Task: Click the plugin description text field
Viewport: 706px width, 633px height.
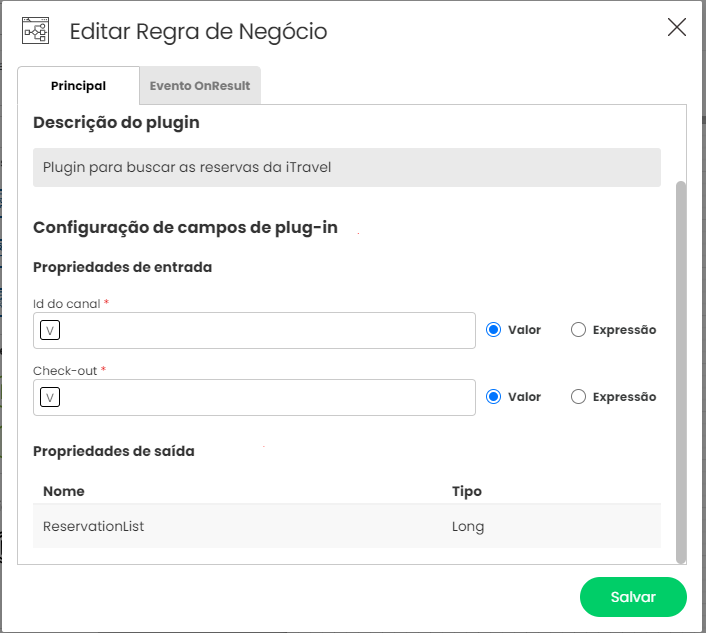Action: pos(347,167)
